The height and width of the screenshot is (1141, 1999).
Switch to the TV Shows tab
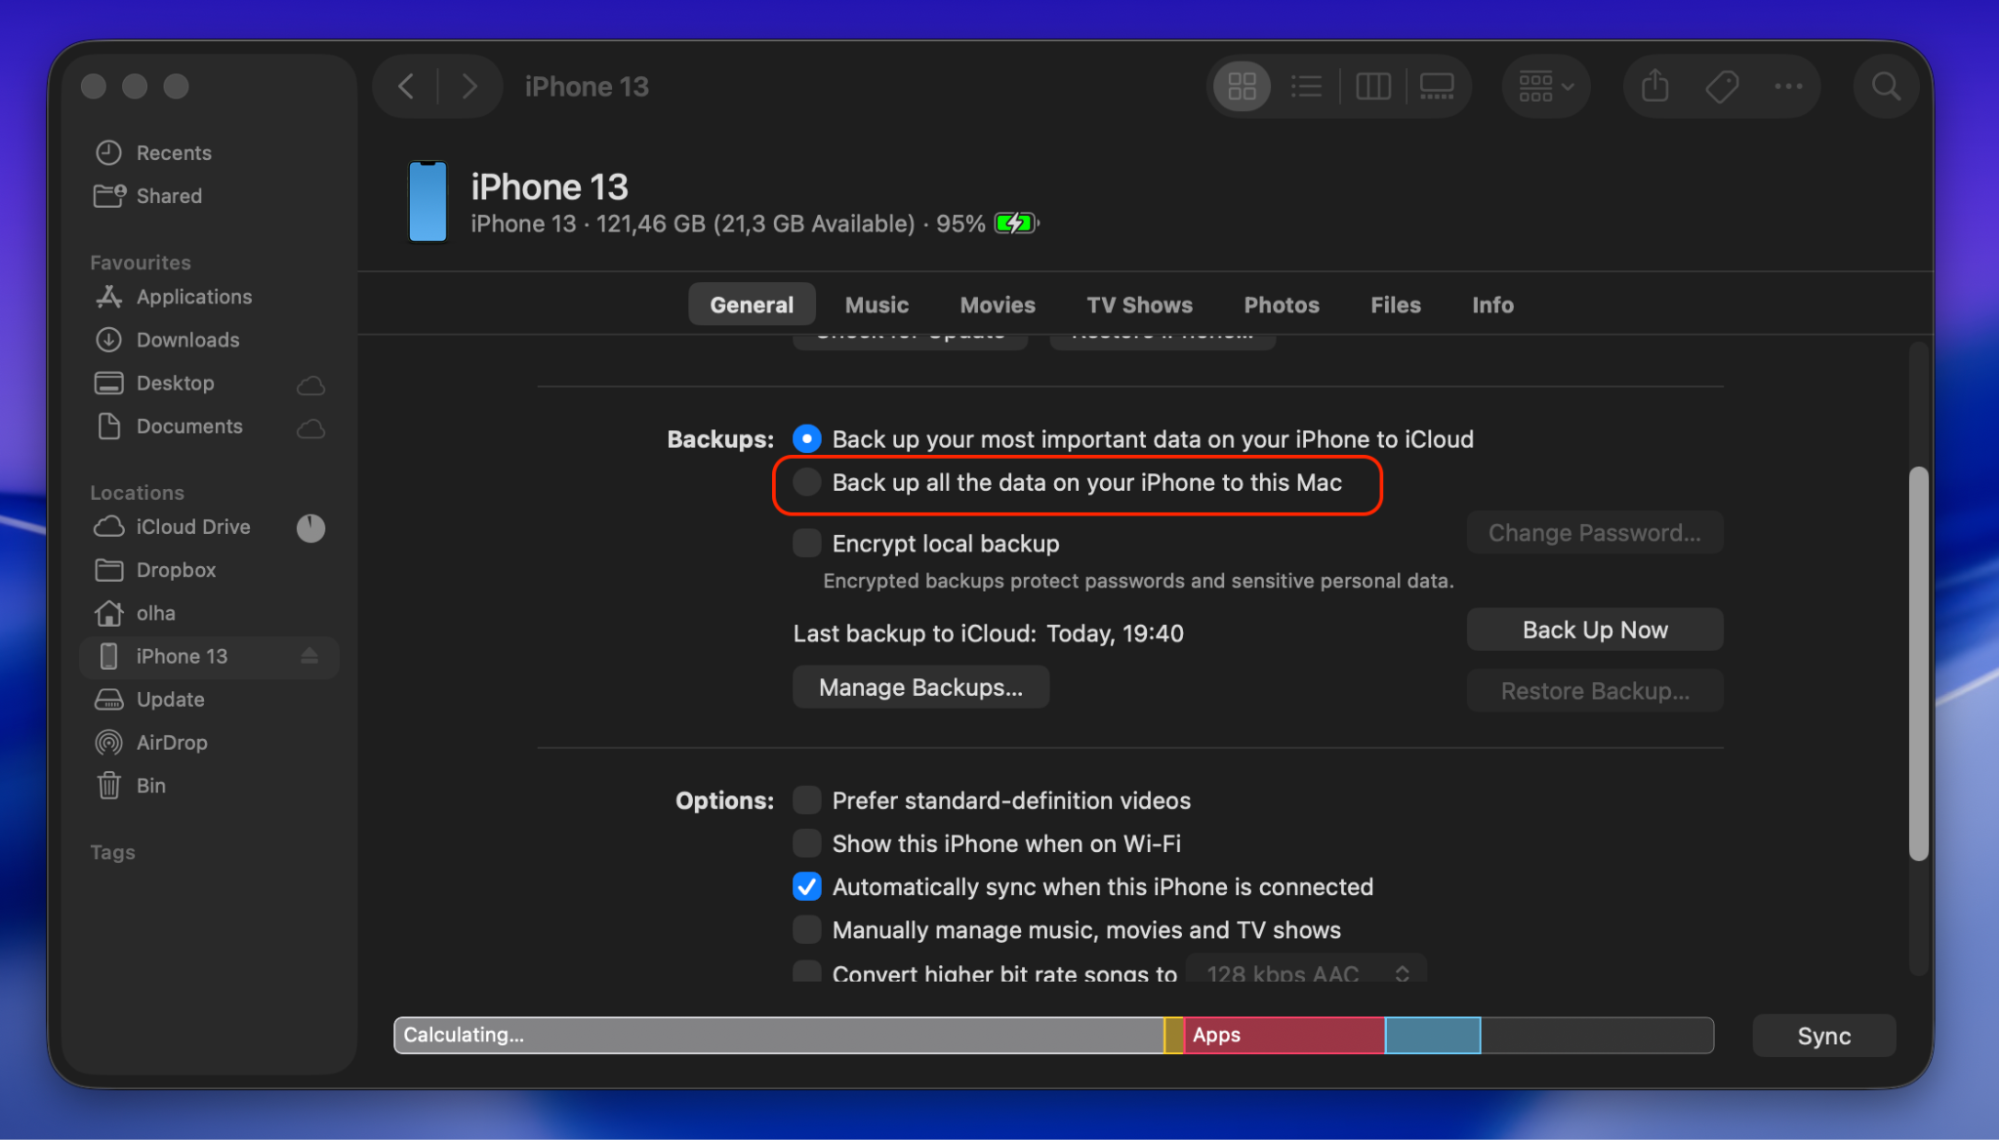[1140, 305]
